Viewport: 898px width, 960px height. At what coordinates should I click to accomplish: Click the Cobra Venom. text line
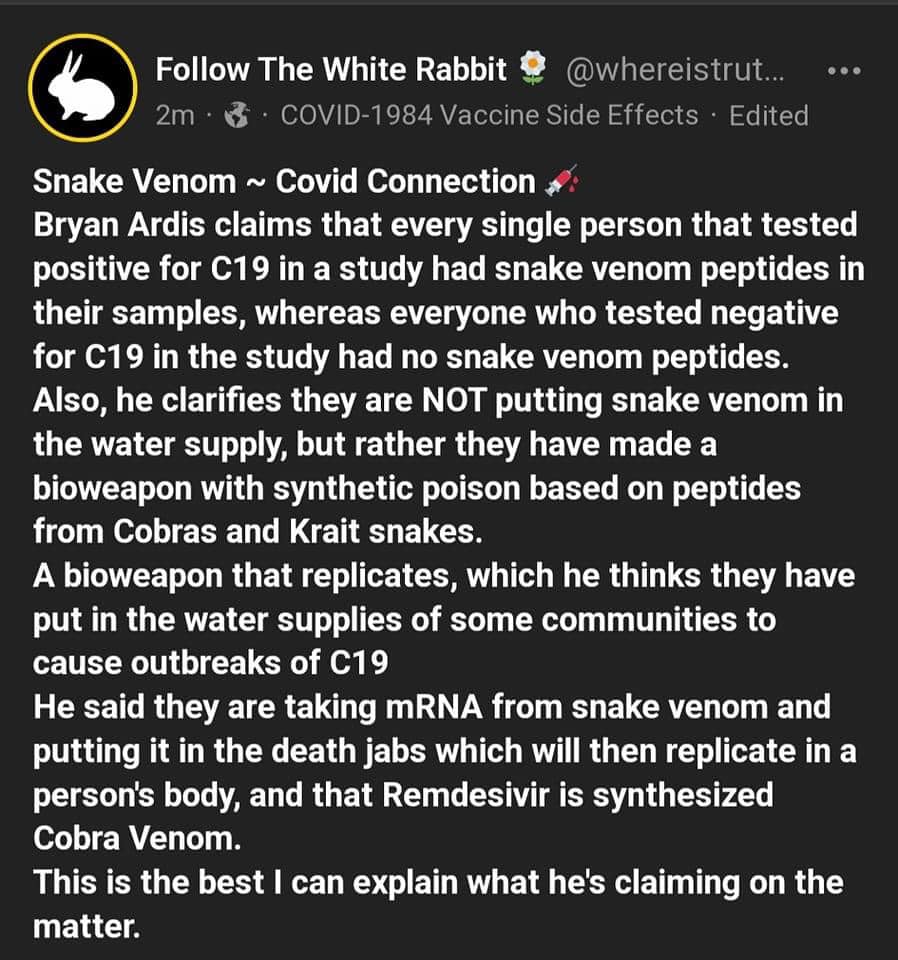tap(137, 838)
